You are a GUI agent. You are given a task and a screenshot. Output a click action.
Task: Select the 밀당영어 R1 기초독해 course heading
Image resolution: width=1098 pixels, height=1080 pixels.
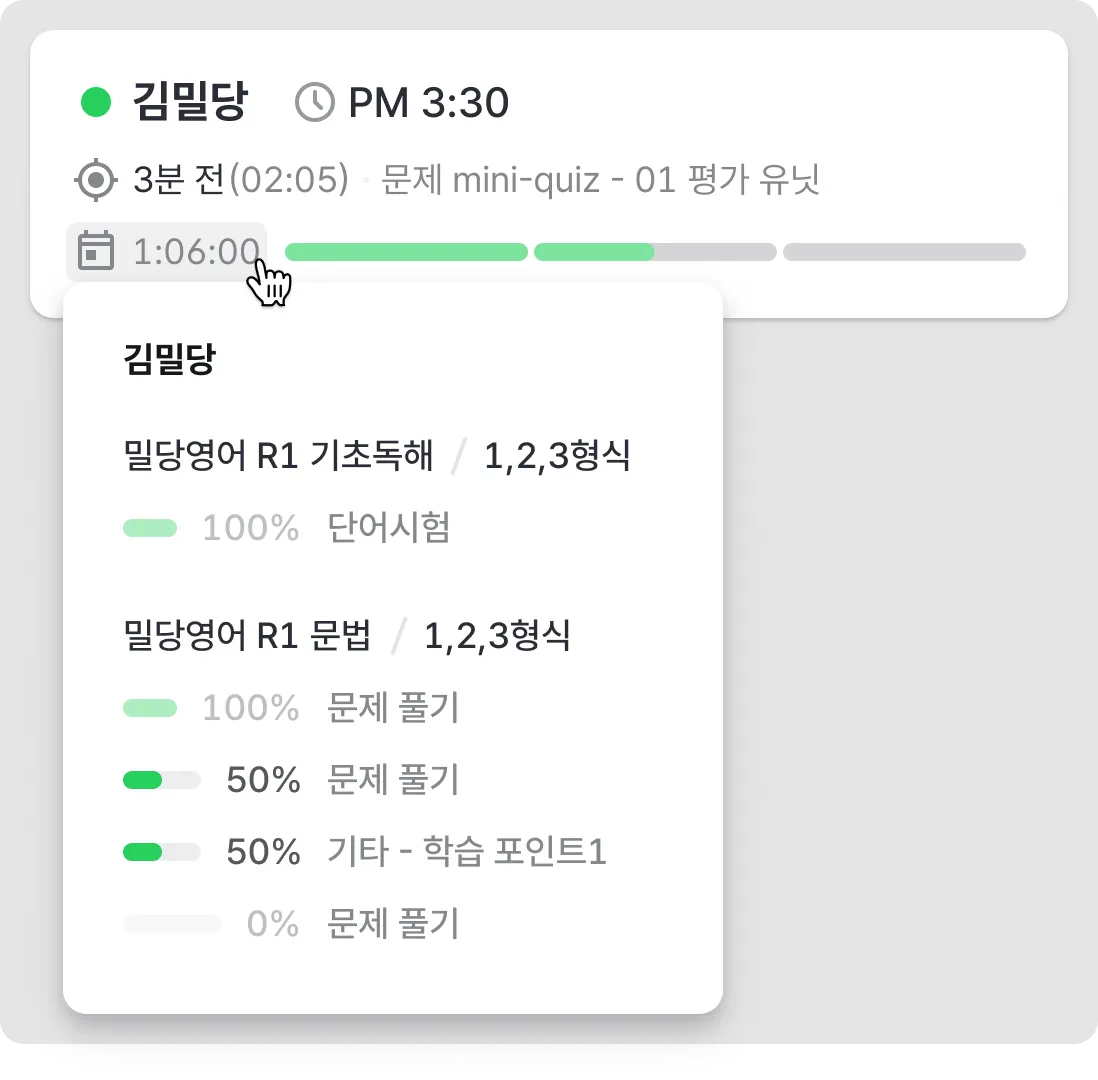pos(277,456)
